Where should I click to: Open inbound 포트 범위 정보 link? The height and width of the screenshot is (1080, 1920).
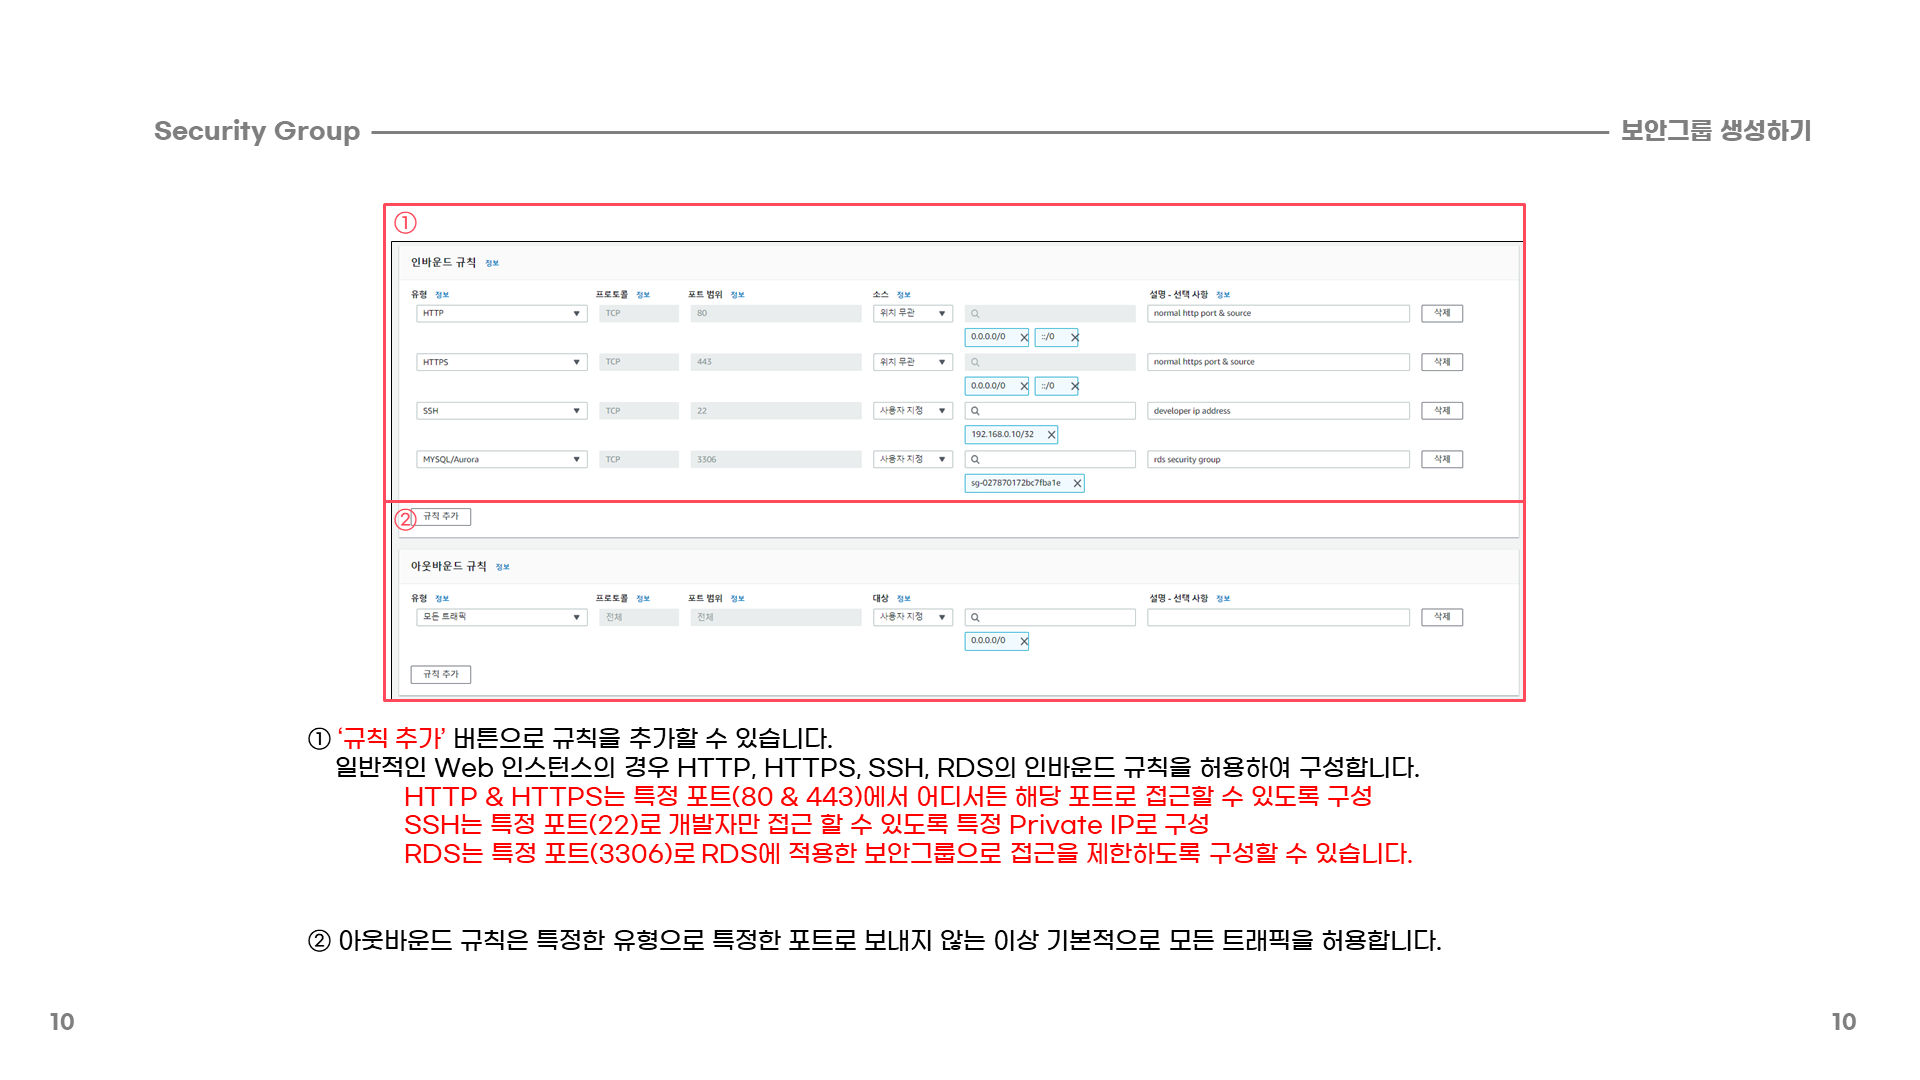738,295
